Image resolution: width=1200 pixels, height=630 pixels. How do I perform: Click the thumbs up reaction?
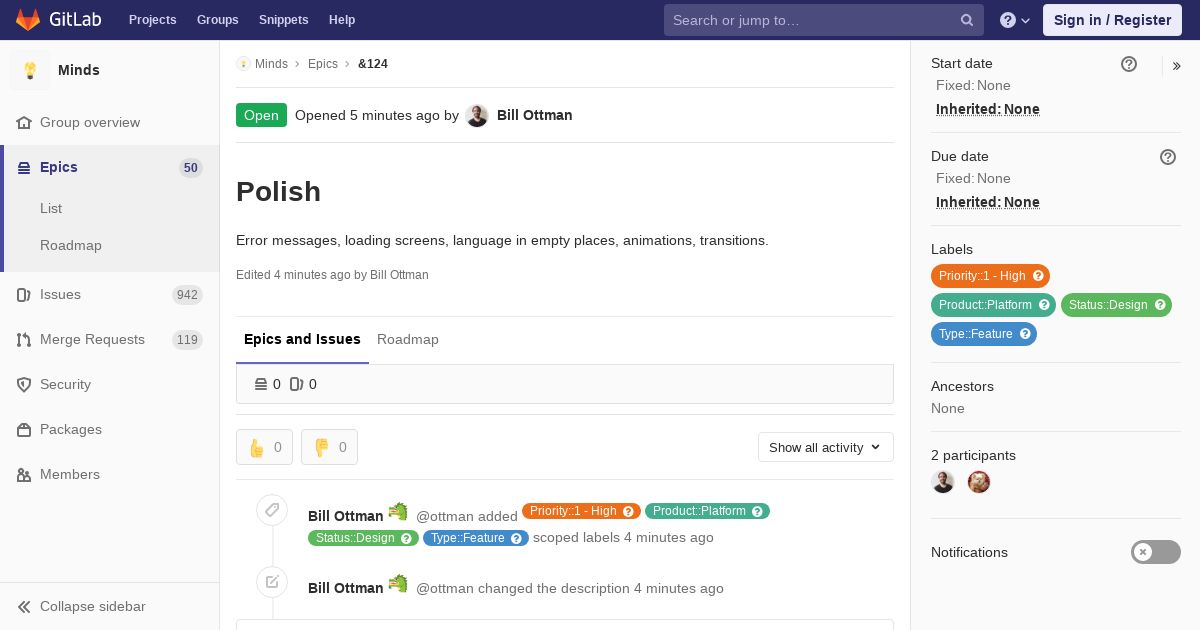point(264,447)
